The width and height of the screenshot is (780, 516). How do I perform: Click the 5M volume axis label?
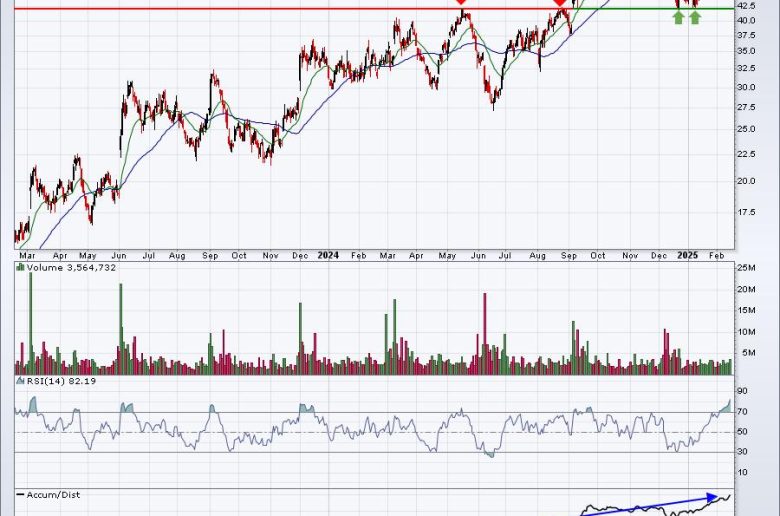(x=749, y=353)
